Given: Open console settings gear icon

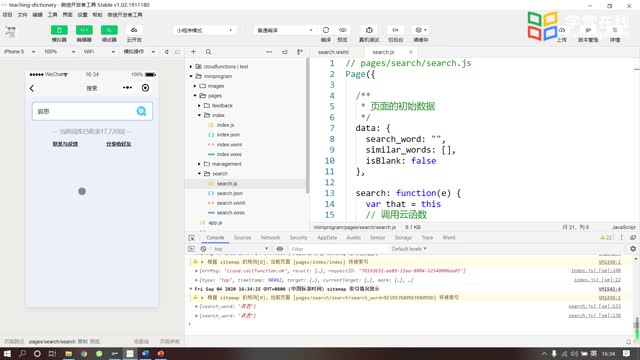Looking at the screenshot, I should pos(633,249).
